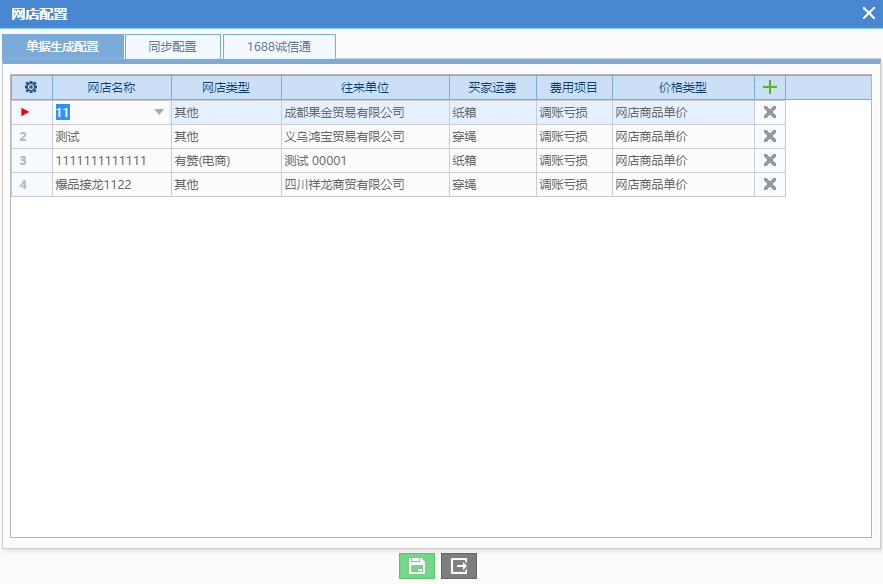Click 调账亏损 in row 11
This screenshot has width=883, height=584.
[574, 112]
